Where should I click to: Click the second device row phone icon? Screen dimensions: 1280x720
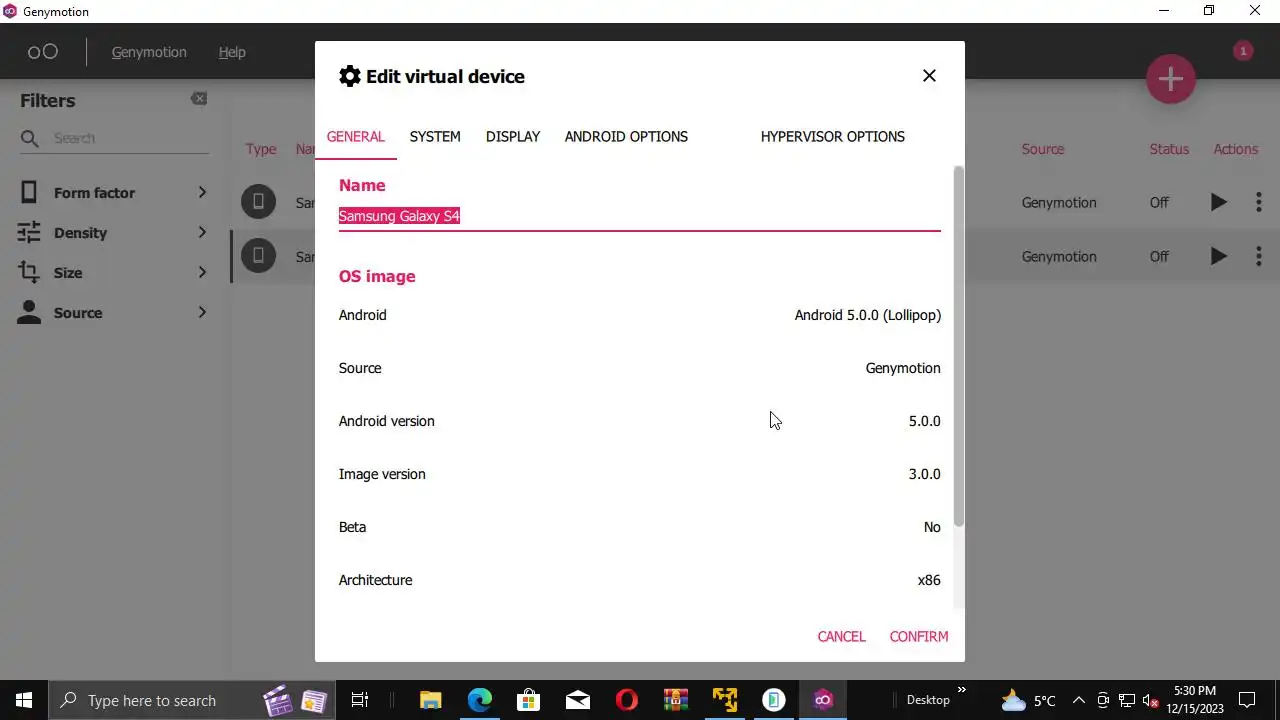258,256
